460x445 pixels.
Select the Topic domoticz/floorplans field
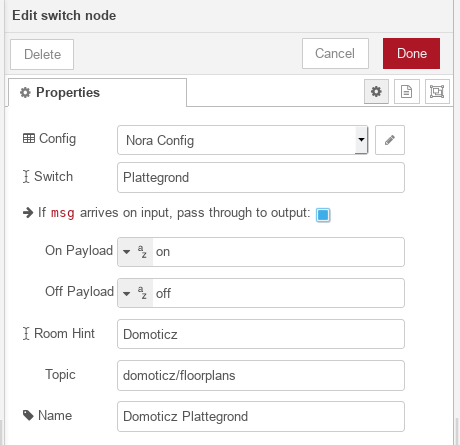point(261,375)
